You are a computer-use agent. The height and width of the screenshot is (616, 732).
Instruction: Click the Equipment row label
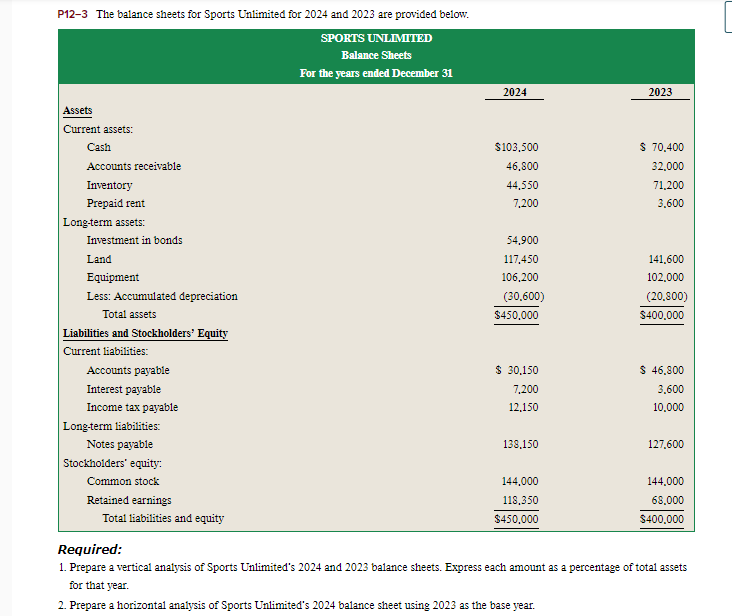click(x=113, y=278)
